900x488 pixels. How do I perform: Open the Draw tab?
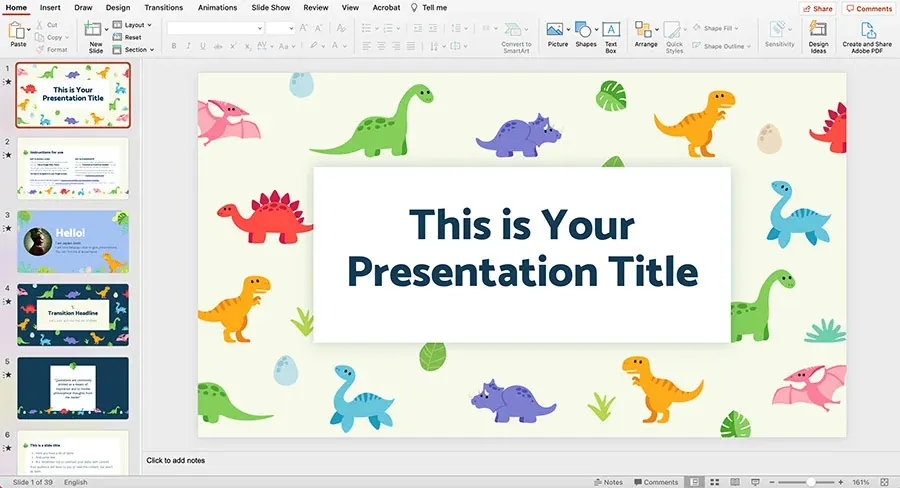[83, 7]
